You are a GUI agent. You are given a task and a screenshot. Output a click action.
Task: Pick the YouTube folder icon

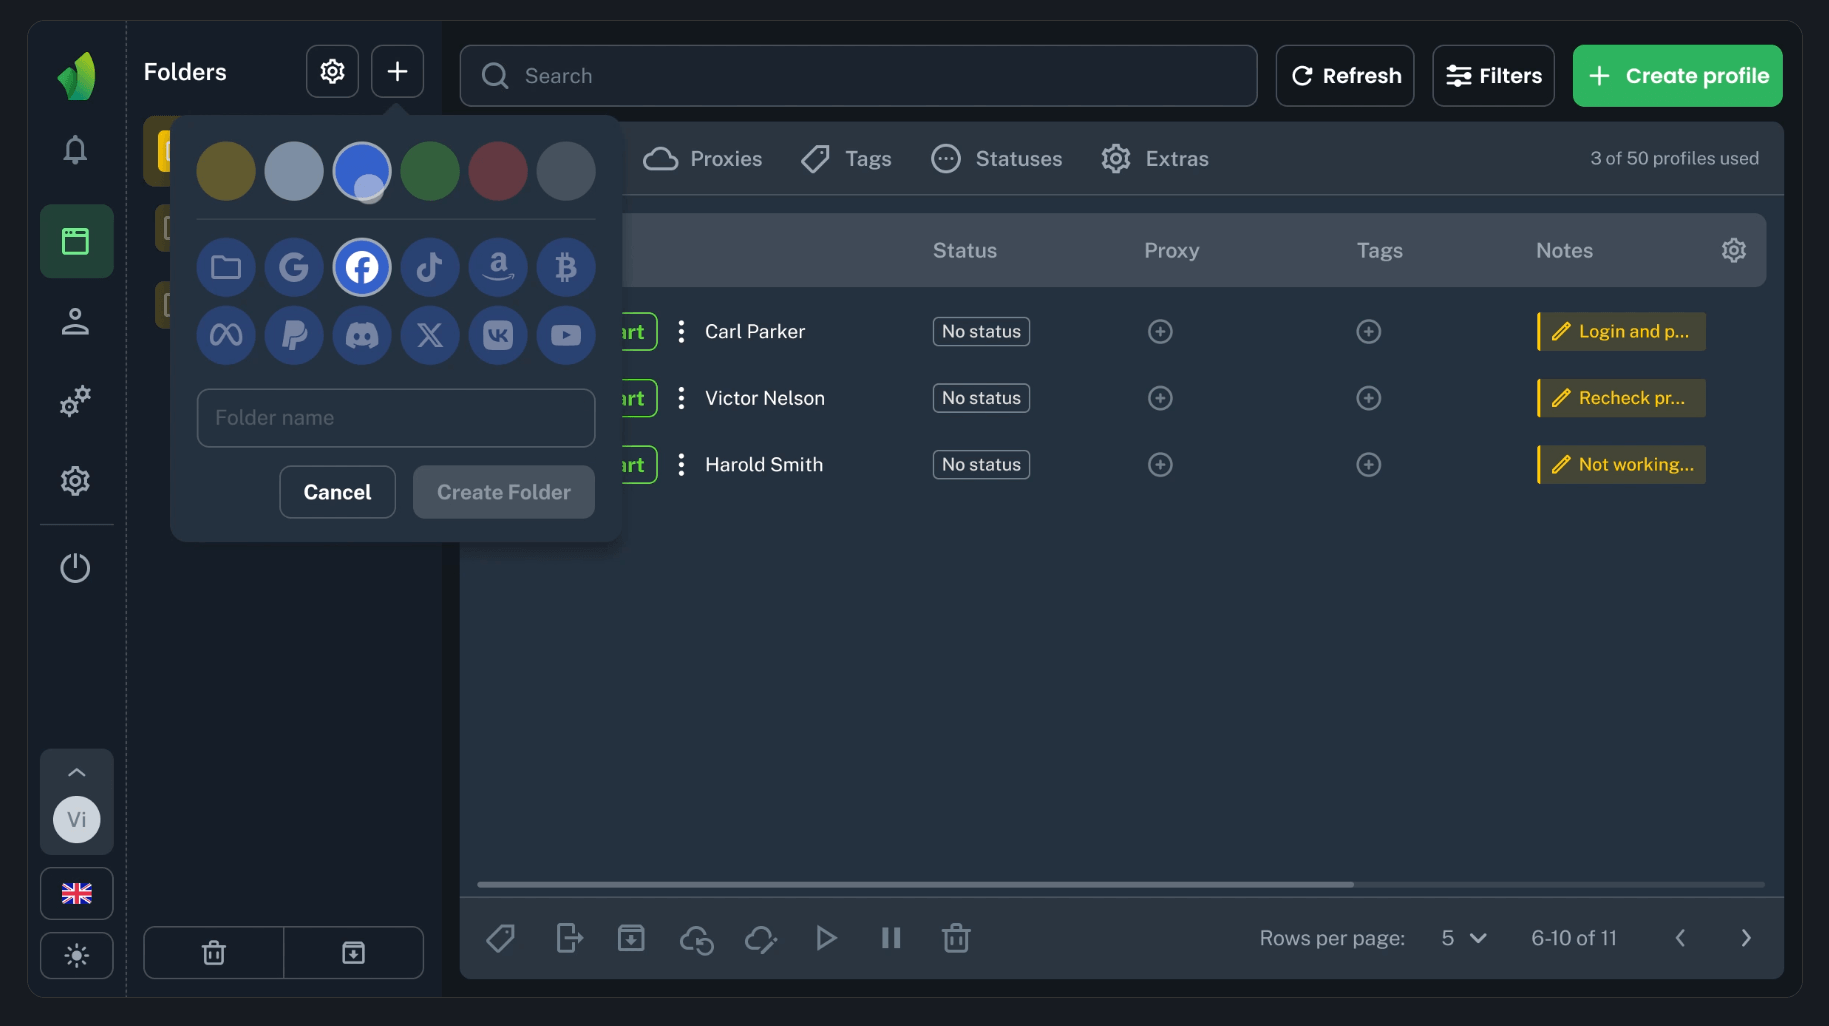point(566,335)
